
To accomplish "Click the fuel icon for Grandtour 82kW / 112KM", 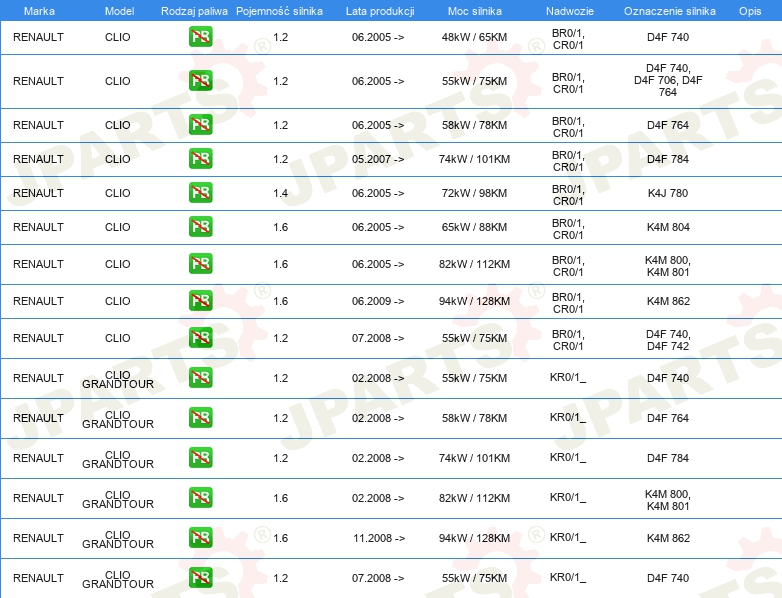I will point(200,498).
